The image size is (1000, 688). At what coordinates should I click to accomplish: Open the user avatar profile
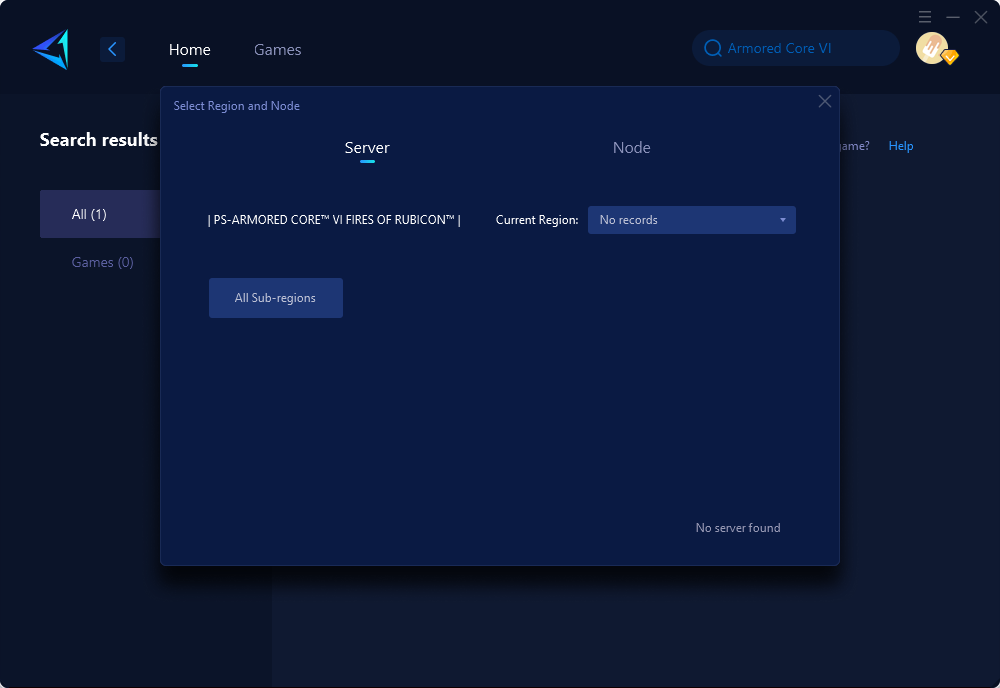(932, 48)
